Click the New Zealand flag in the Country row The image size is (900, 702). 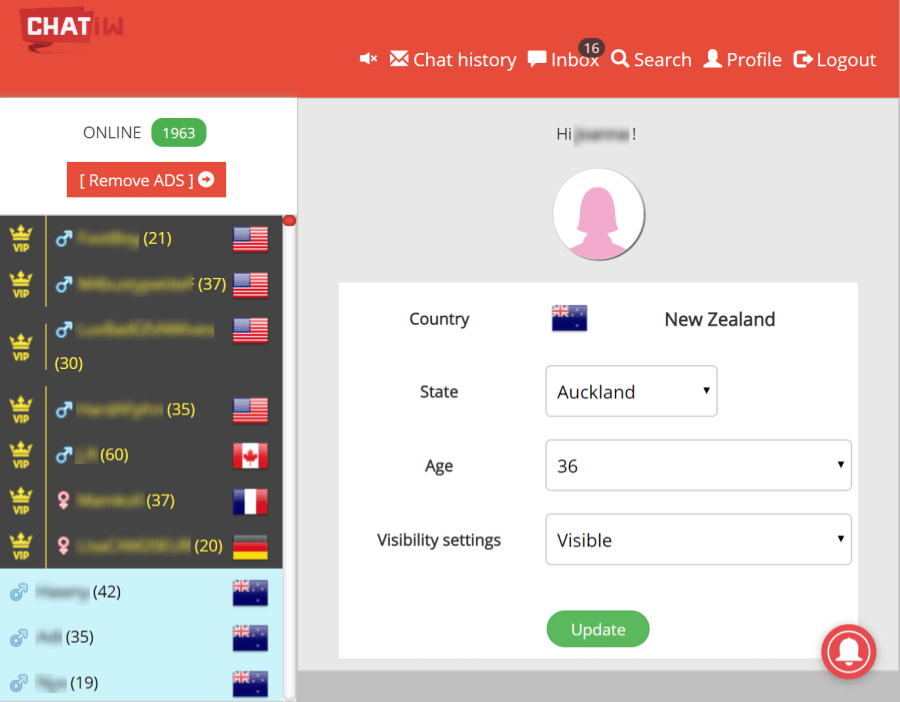[569, 319]
